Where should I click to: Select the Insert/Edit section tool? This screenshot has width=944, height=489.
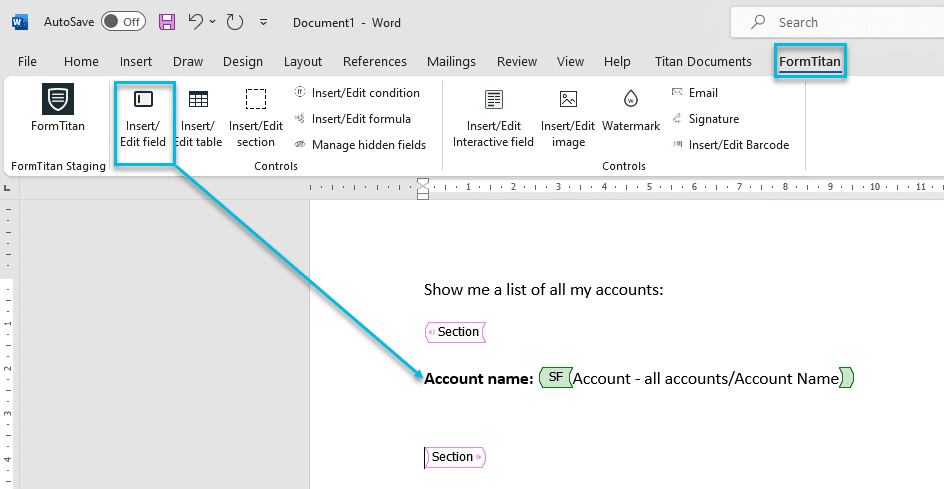(x=256, y=99)
